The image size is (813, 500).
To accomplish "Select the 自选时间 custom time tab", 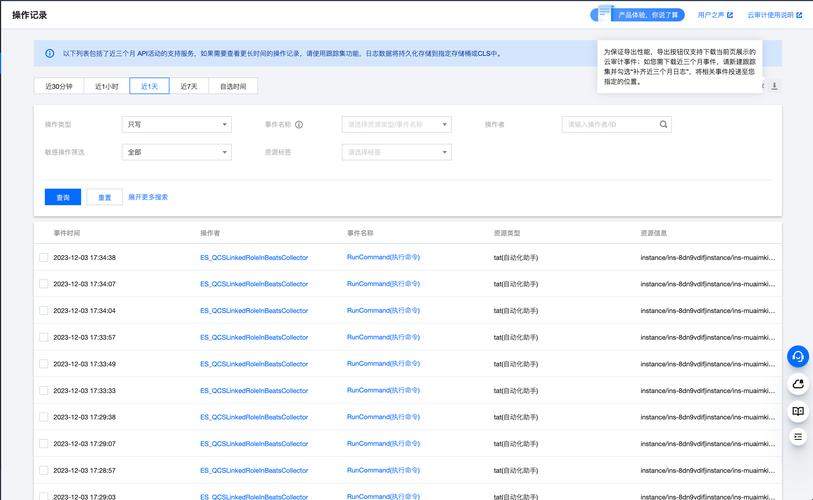I will (233, 86).
